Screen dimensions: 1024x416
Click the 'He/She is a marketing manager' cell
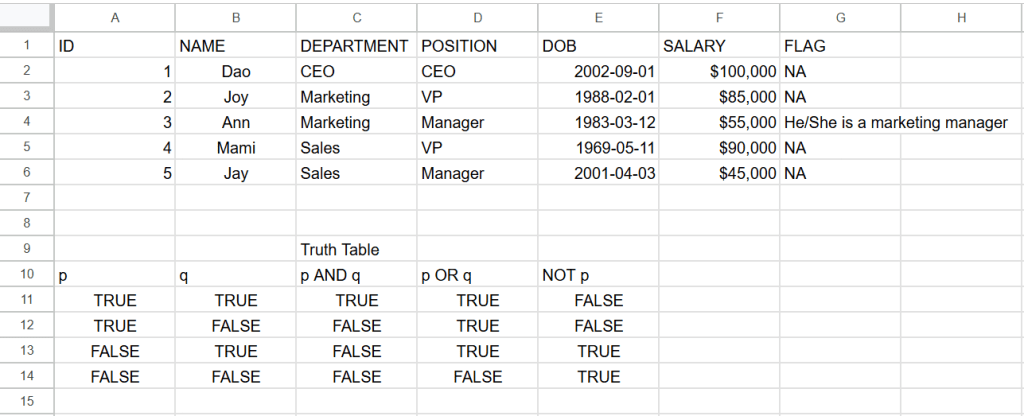click(x=895, y=122)
